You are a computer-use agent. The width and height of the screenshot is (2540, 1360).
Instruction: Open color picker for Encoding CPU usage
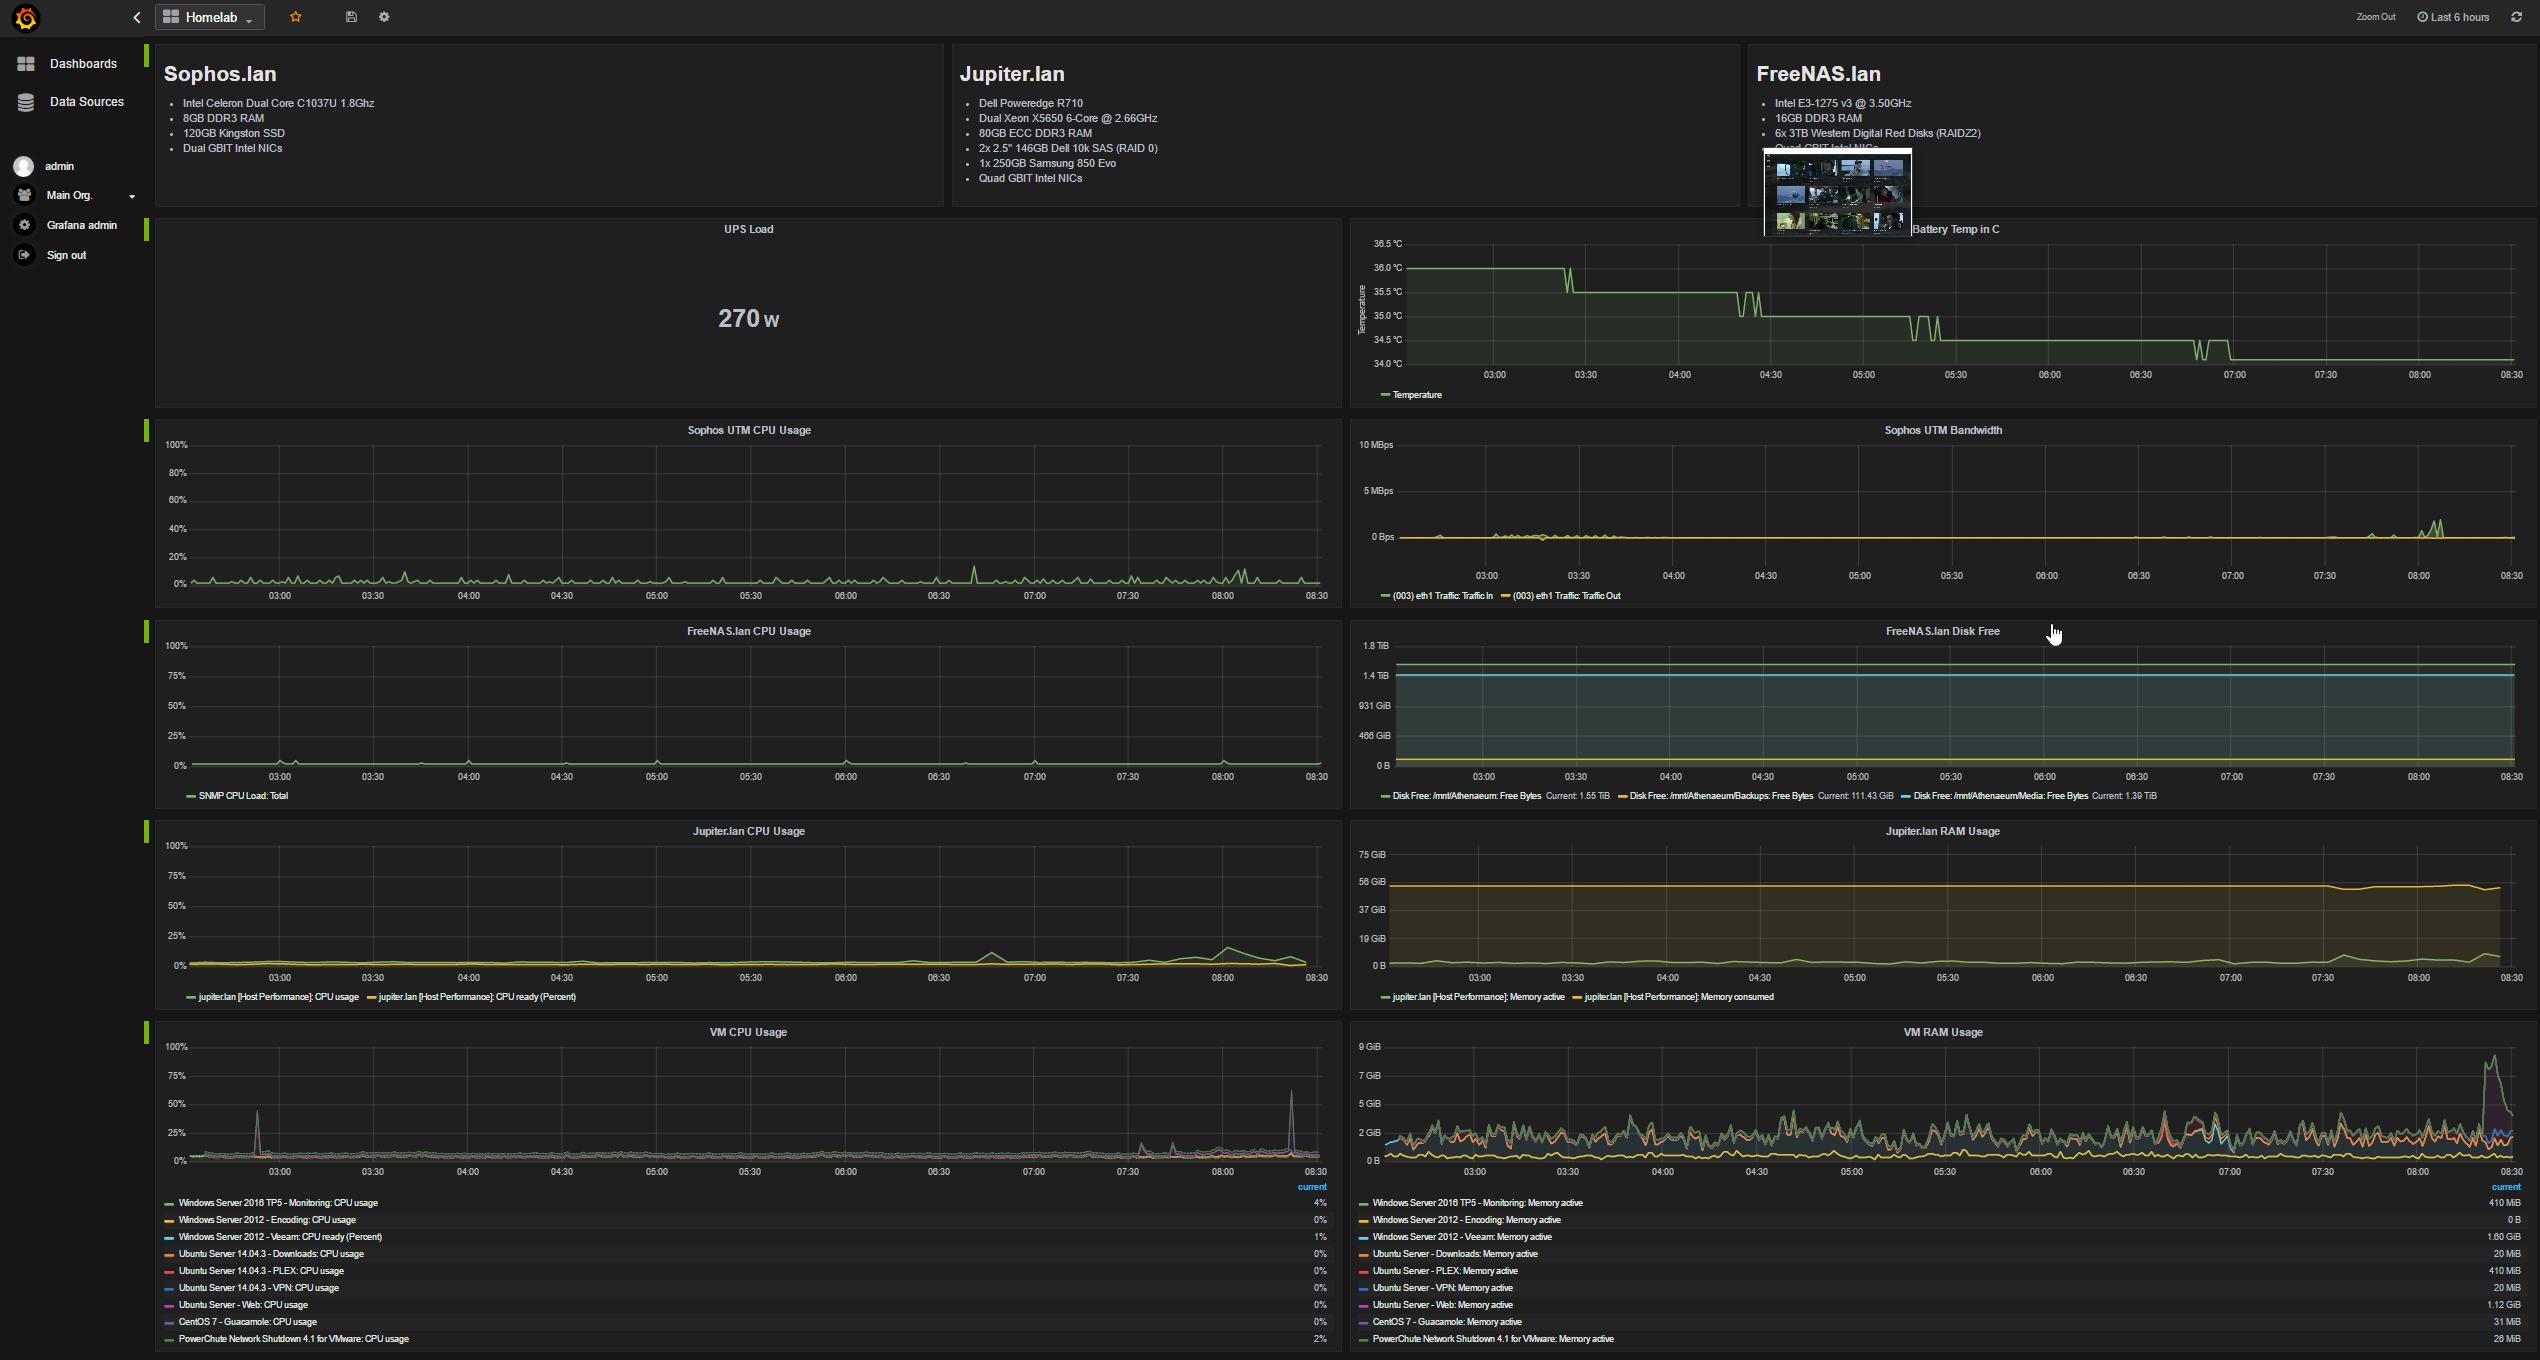click(169, 1221)
